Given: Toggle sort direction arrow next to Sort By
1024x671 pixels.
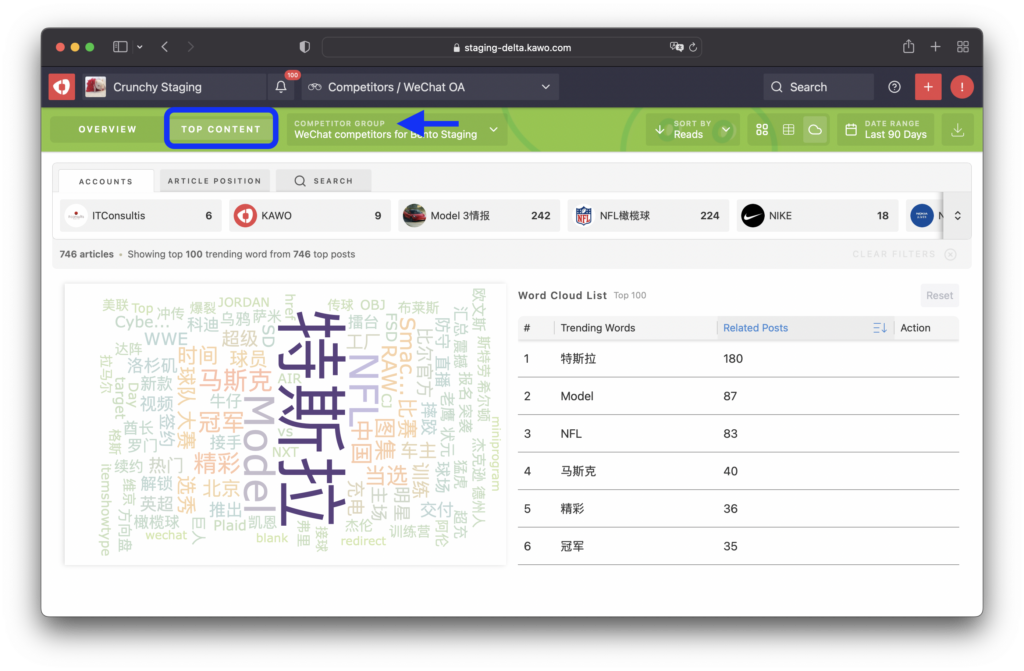Looking at the screenshot, I should click(x=660, y=129).
